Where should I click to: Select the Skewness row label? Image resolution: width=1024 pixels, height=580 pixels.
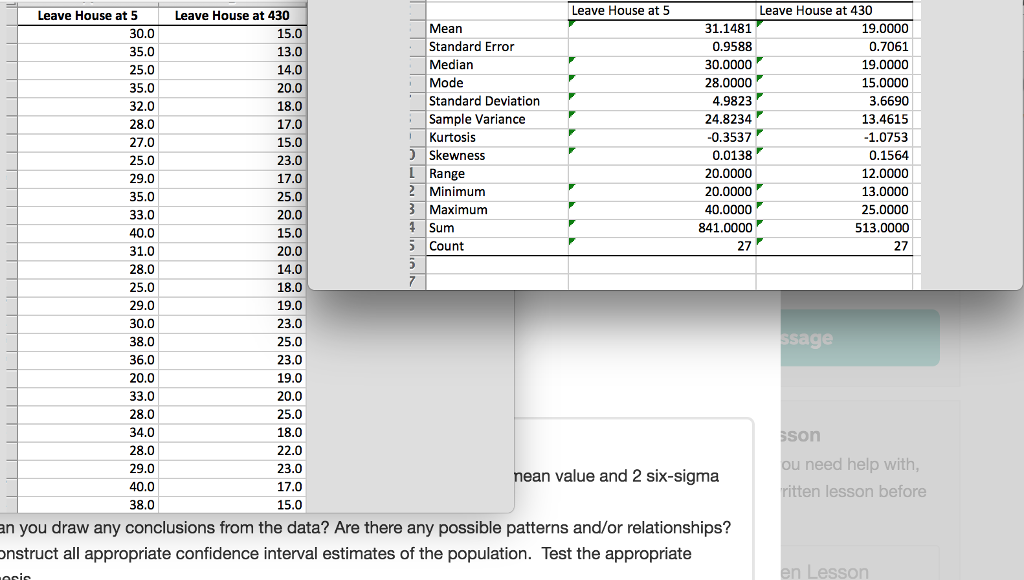pyautogui.click(x=457, y=155)
